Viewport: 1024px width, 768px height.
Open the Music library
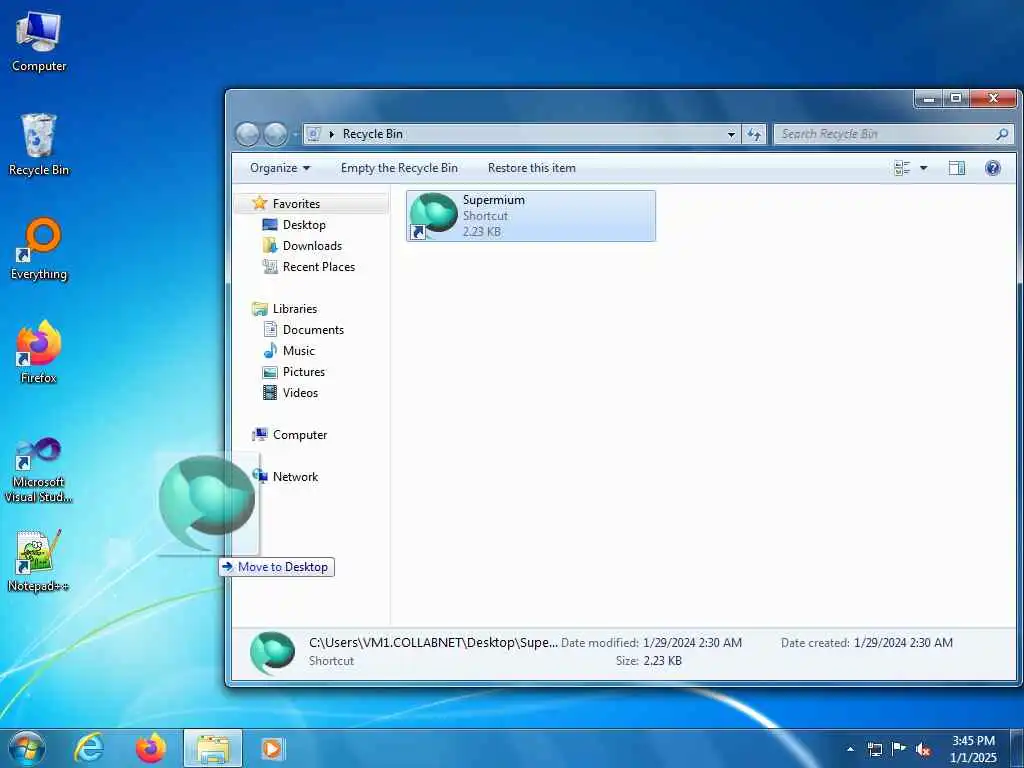pyautogui.click(x=298, y=351)
